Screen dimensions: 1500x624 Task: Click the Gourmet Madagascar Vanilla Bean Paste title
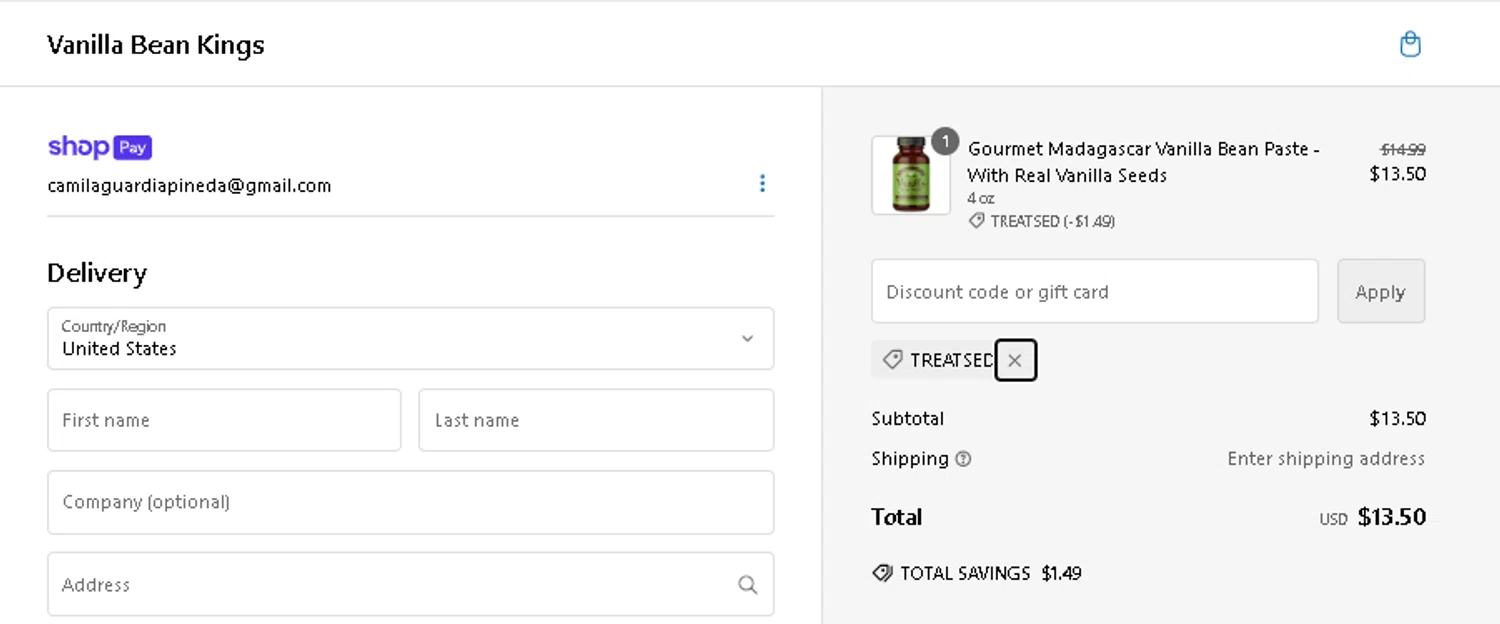tap(1143, 162)
